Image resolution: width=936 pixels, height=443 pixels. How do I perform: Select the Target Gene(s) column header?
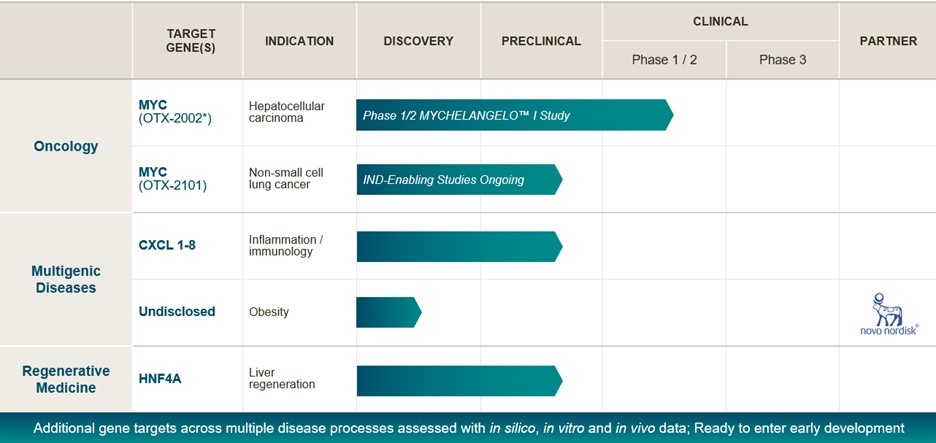click(x=190, y=41)
